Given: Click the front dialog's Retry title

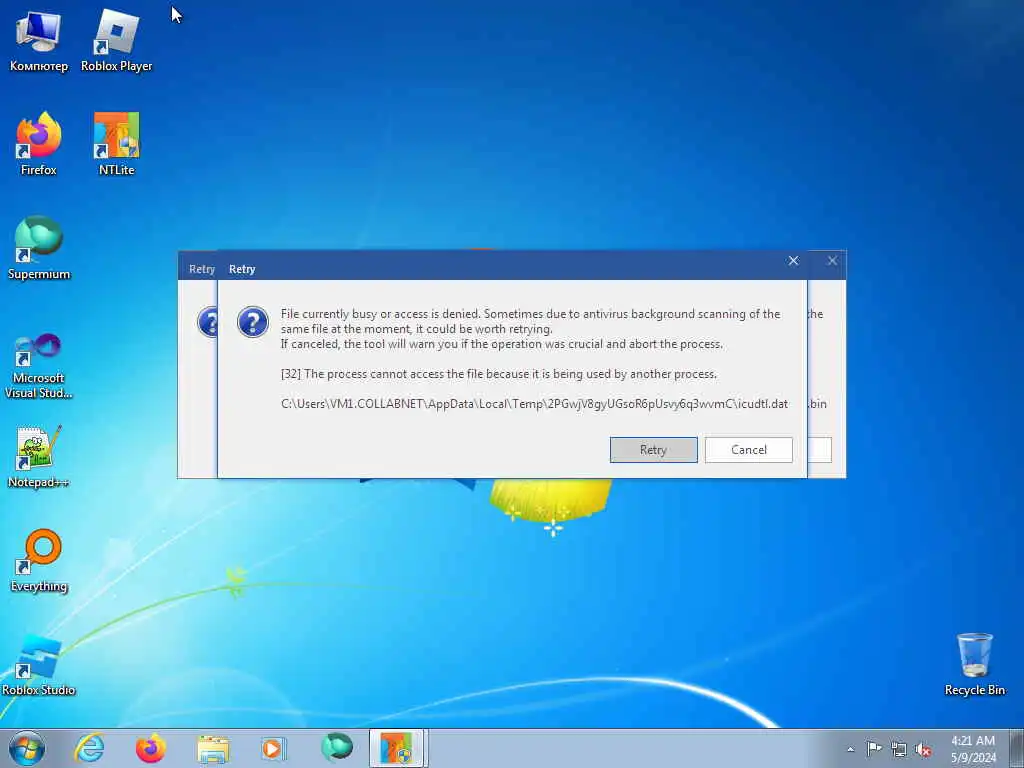Looking at the screenshot, I should click(242, 269).
